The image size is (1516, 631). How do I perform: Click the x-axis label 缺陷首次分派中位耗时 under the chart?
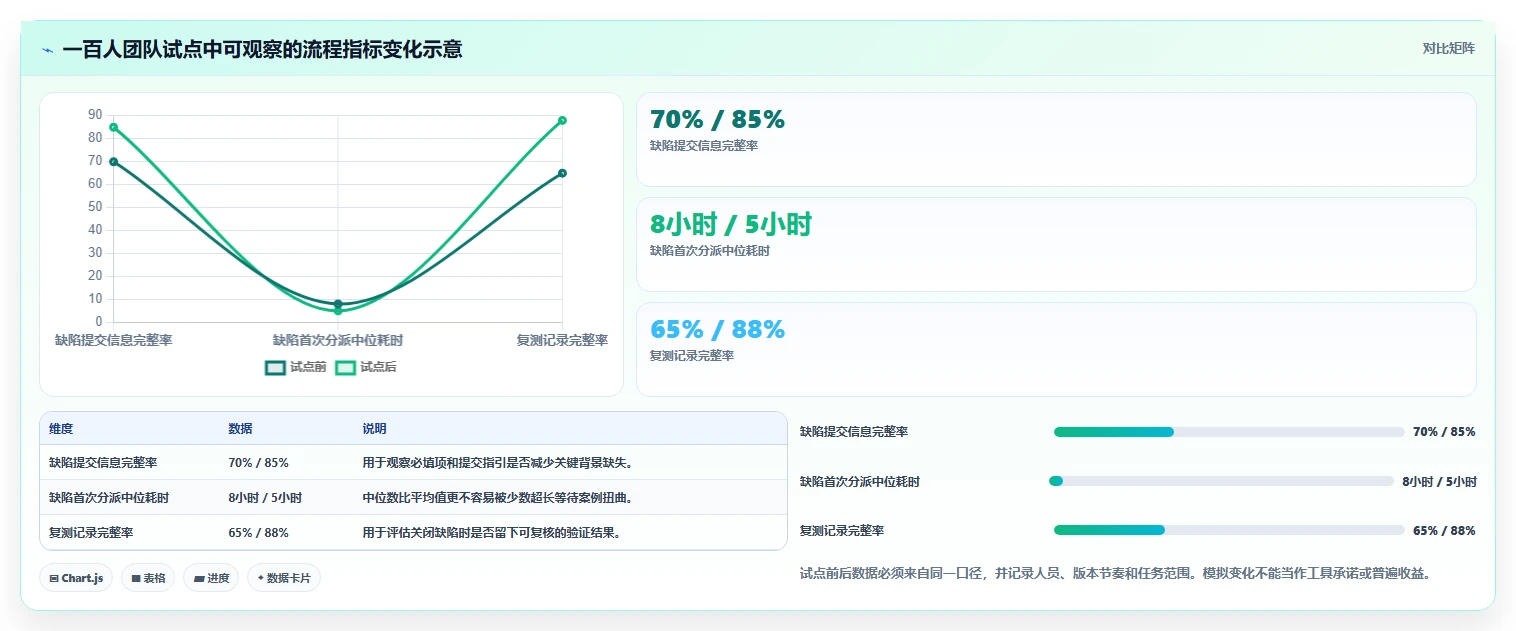(338, 340)
